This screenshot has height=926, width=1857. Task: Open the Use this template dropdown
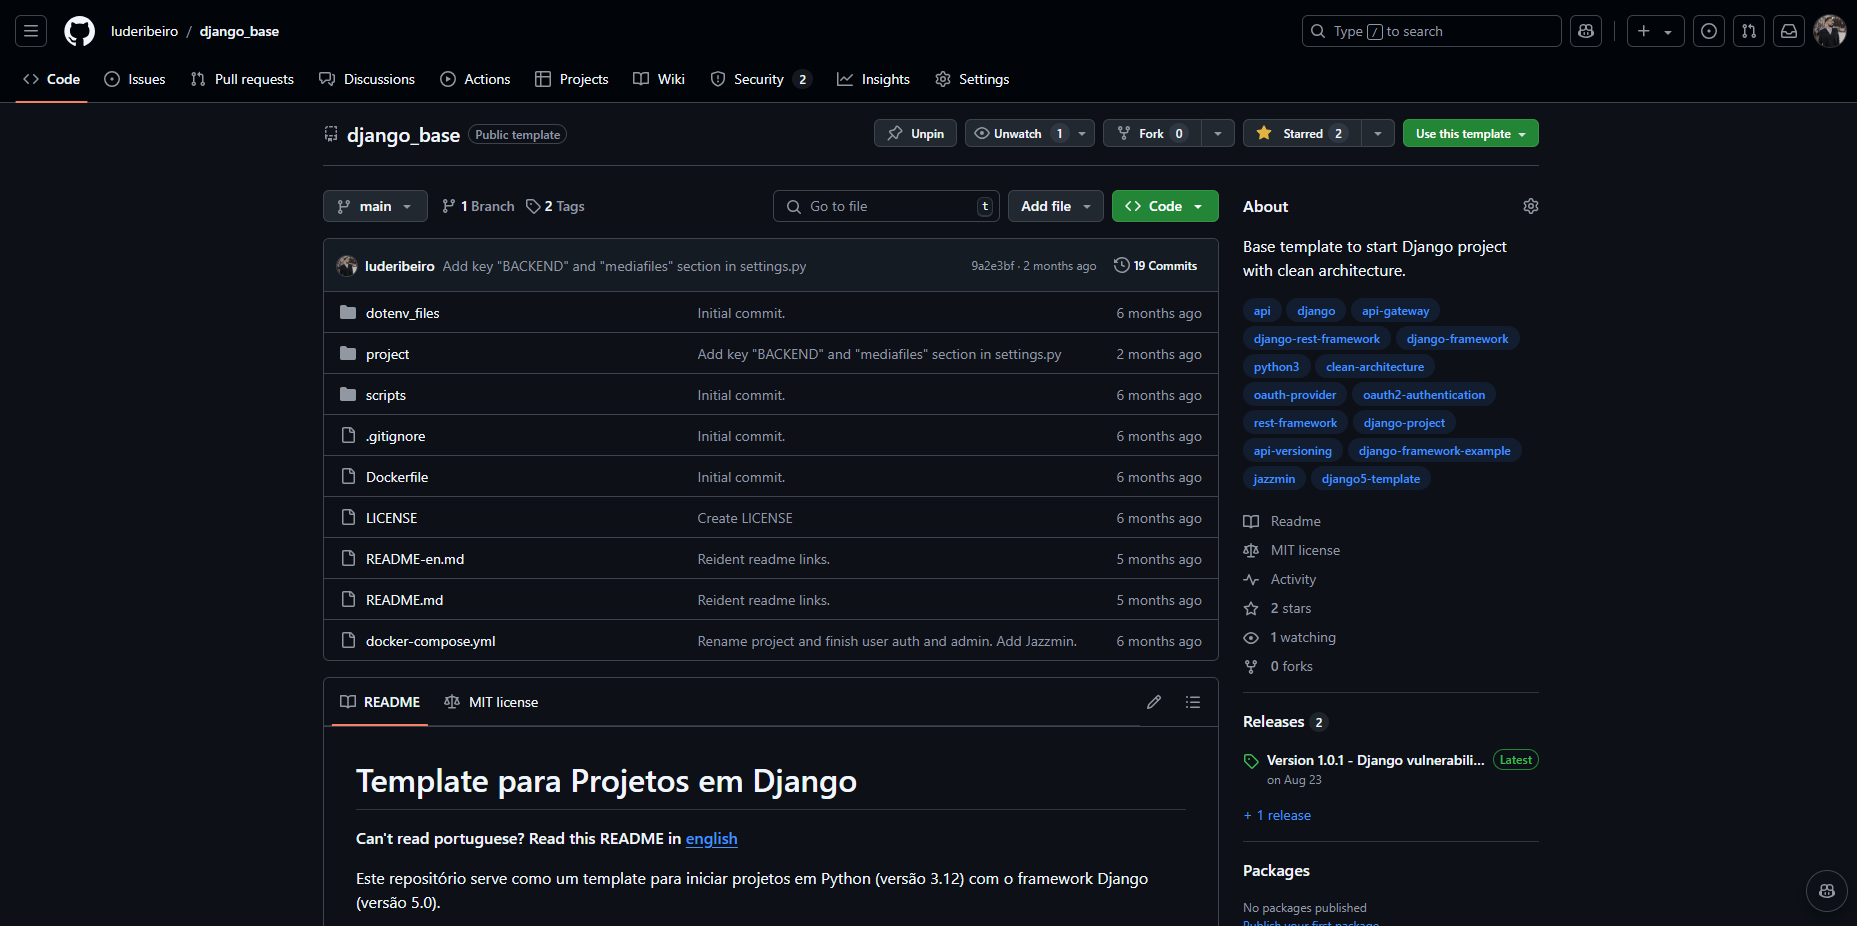tap(1471, 133)
